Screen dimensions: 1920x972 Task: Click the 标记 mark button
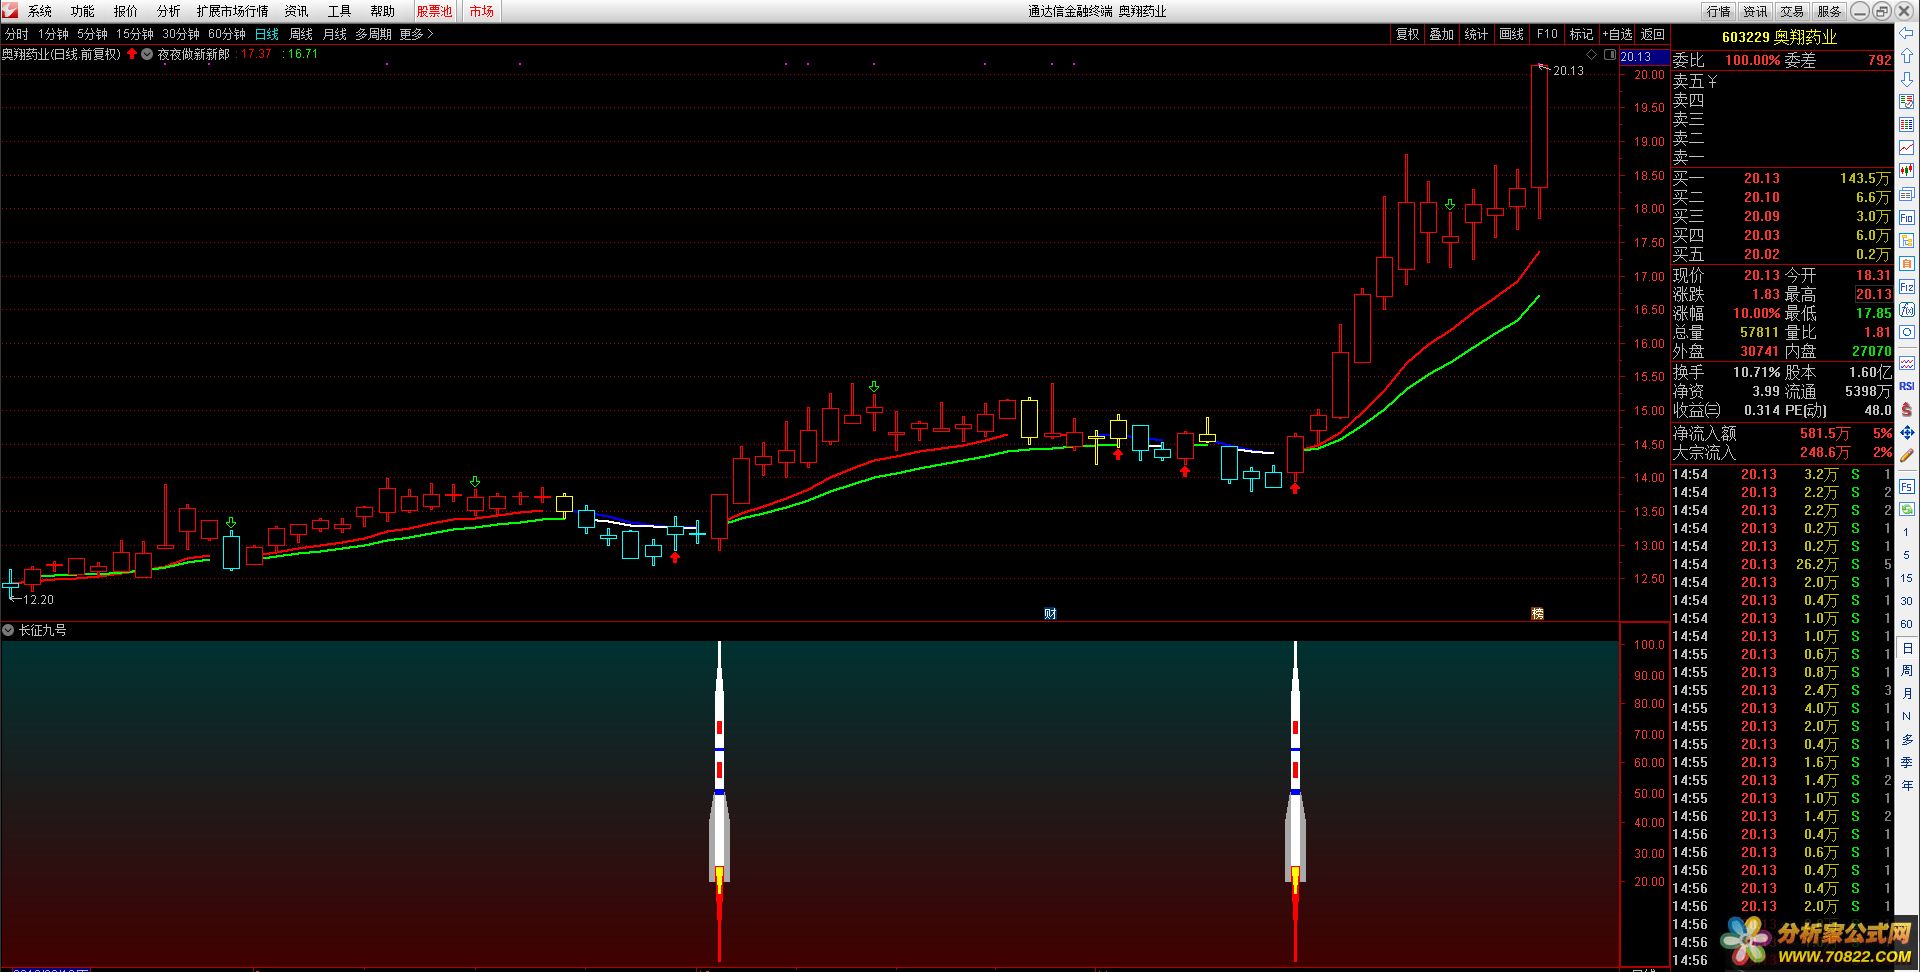point(1582,34)
